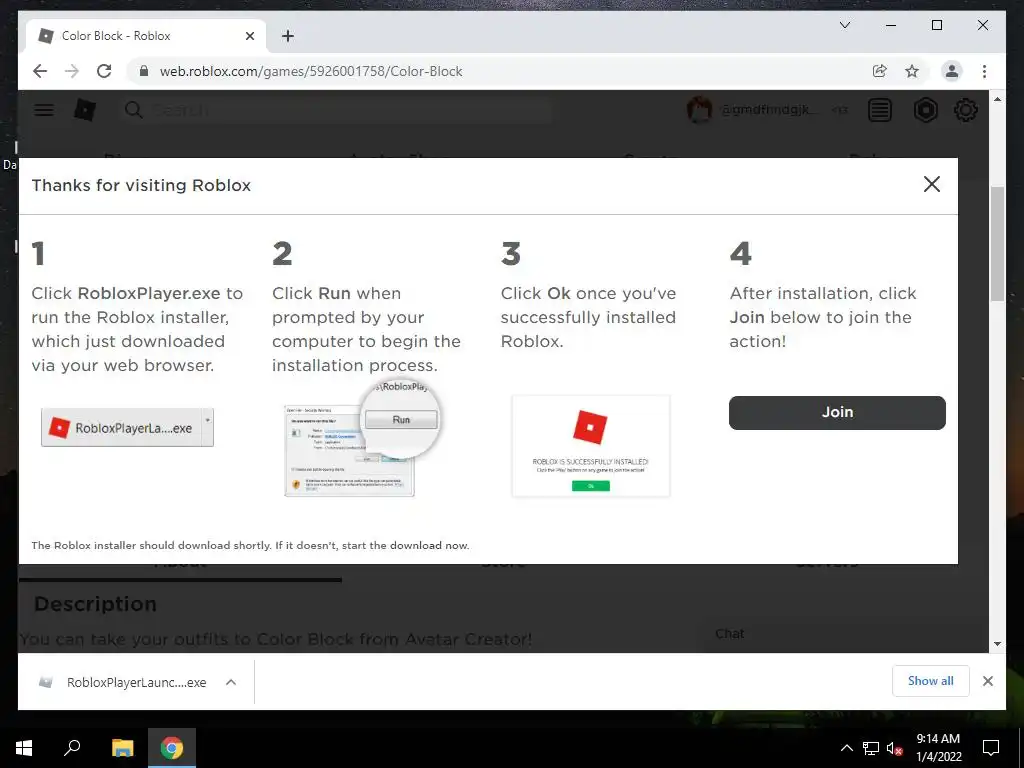Viewport: 1024px width, 768px height.
Task: Click the RobloxPlayerLa....exe sample image
Action: [x=127, y=427]
